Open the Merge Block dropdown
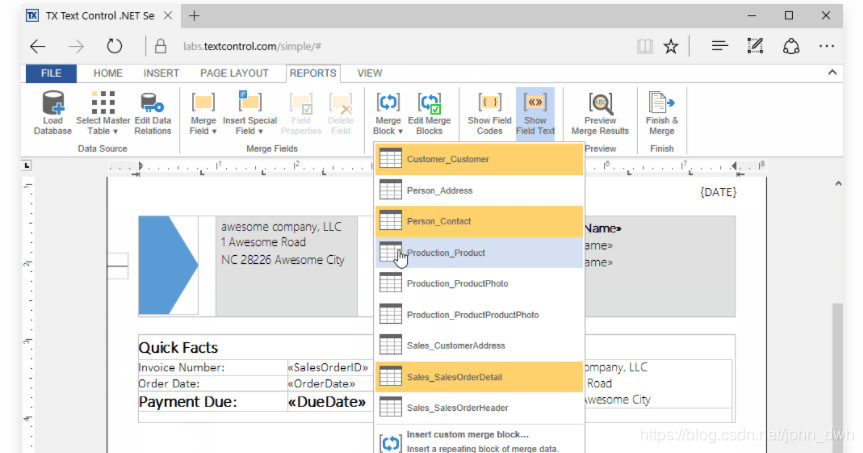 coord(388,113)
